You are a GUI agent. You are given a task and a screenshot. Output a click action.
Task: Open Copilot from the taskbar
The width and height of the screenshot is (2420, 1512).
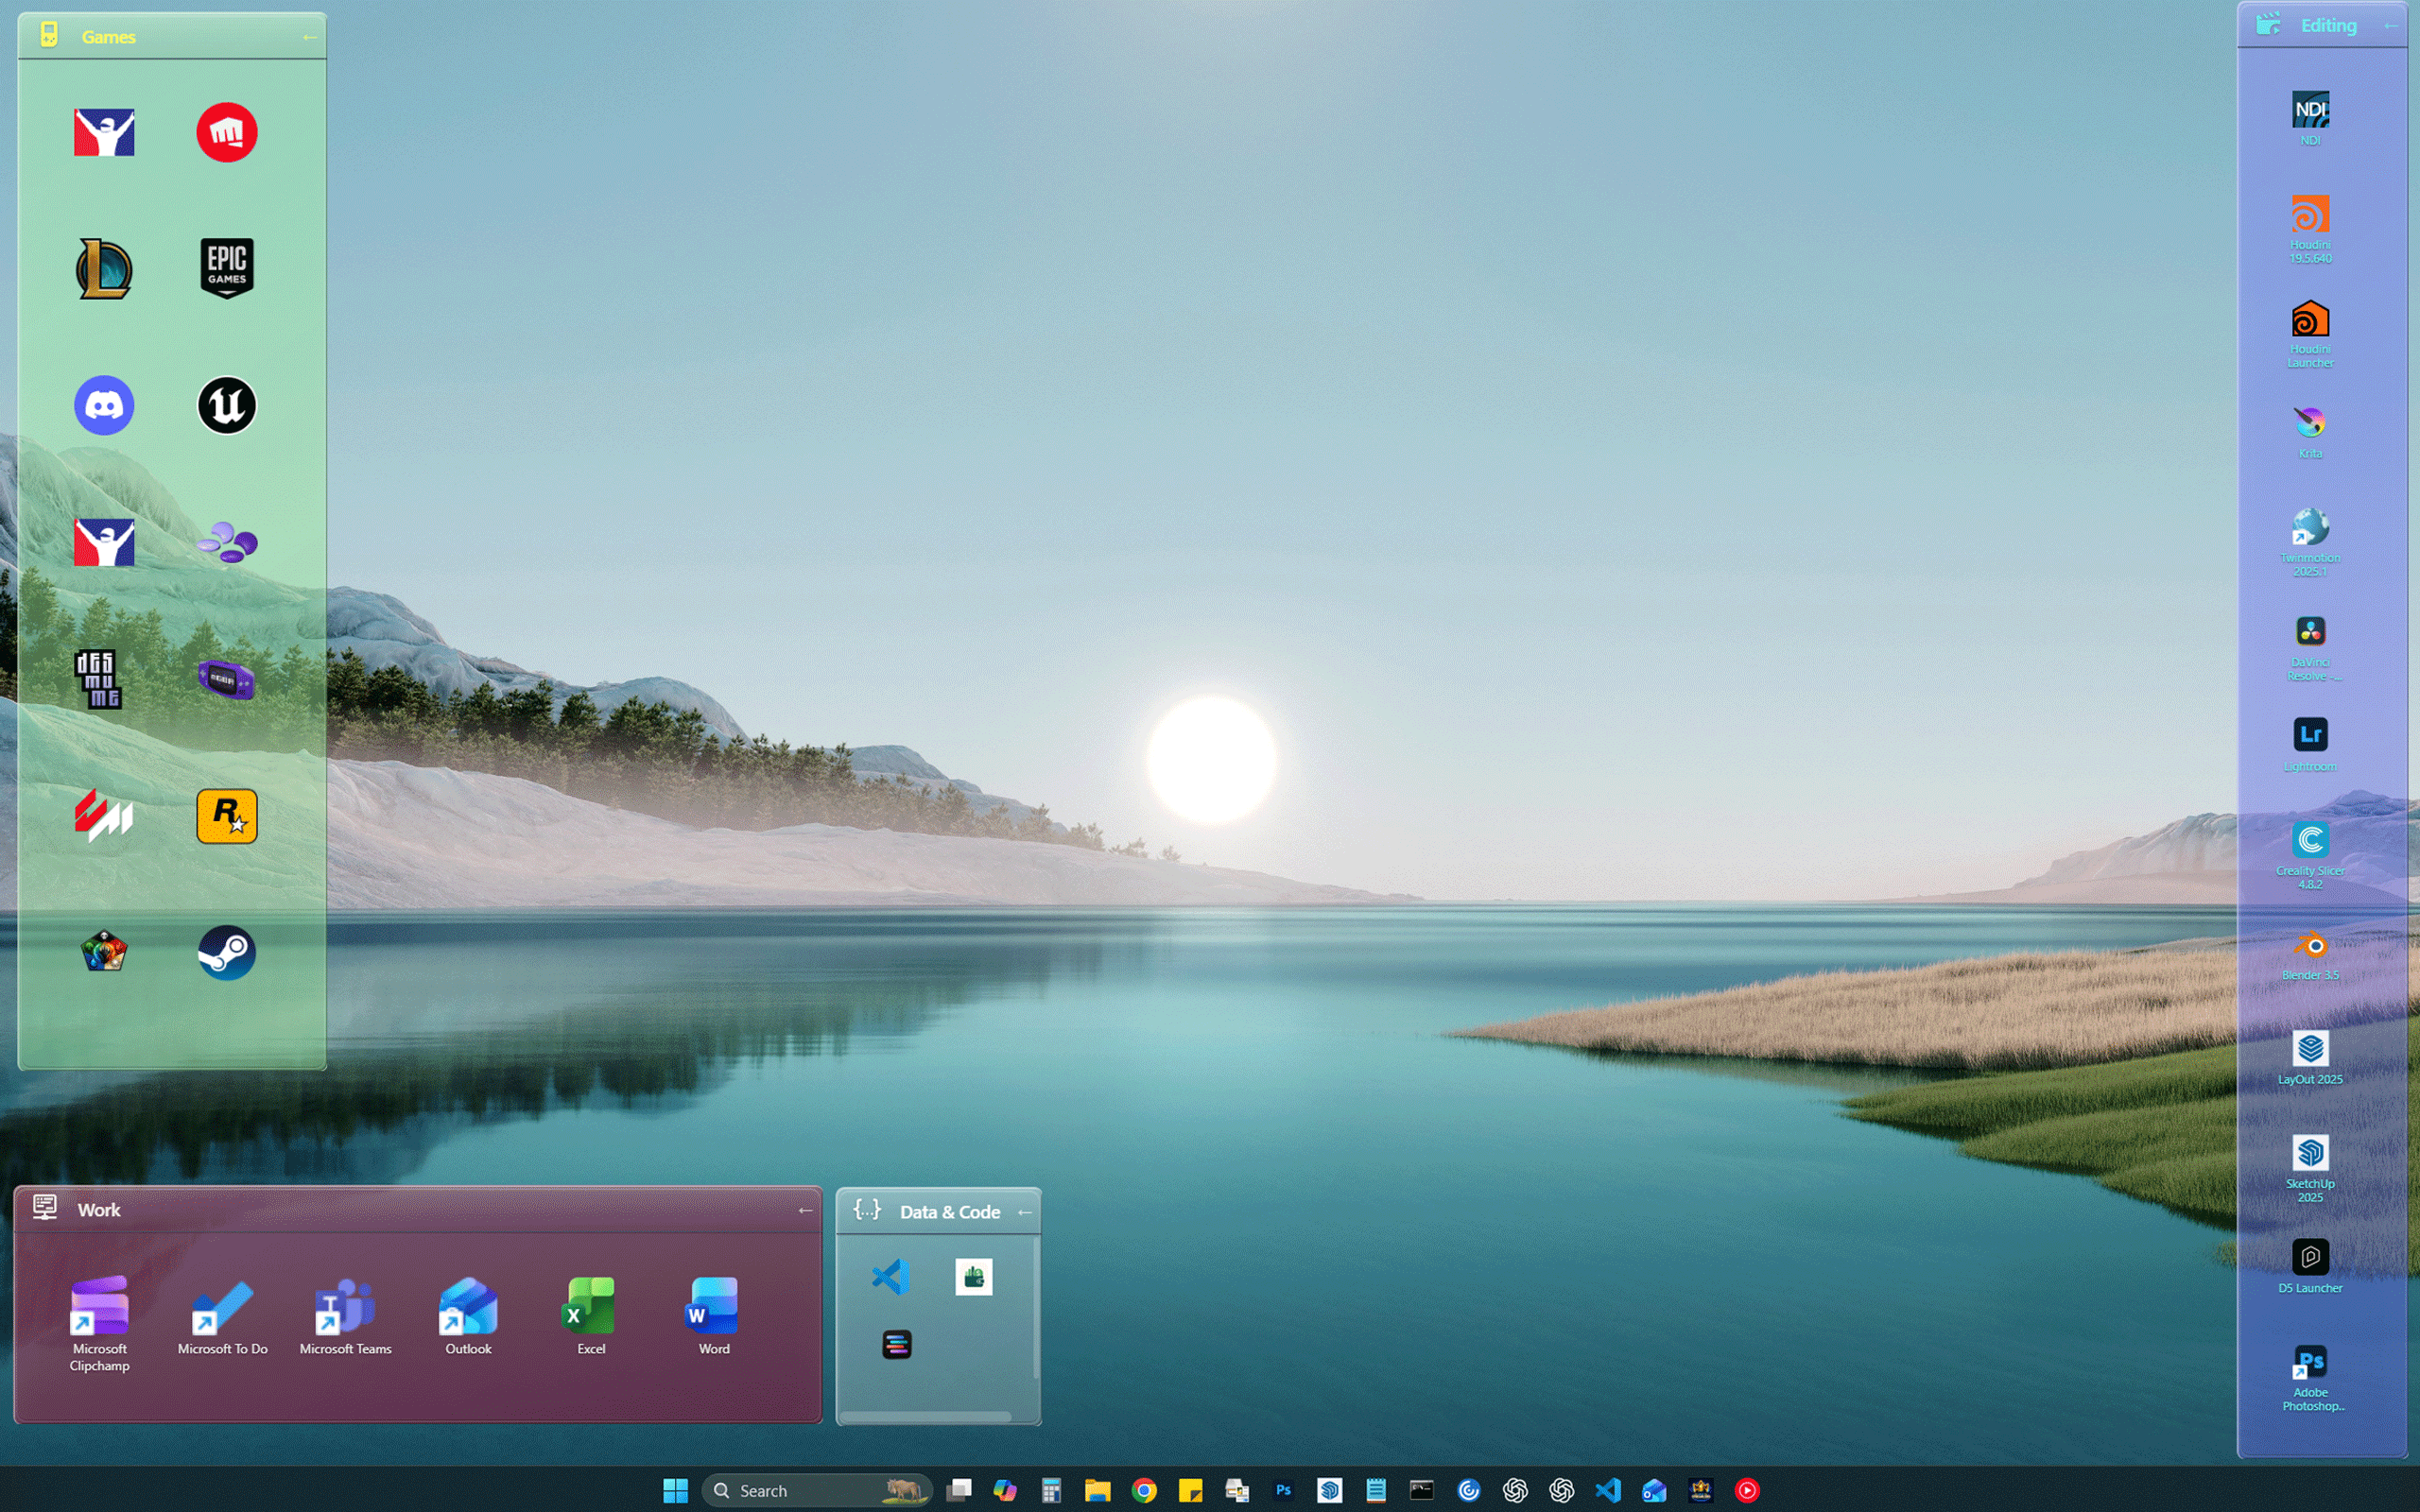pyautogui.click(x=1005, y=1490)
